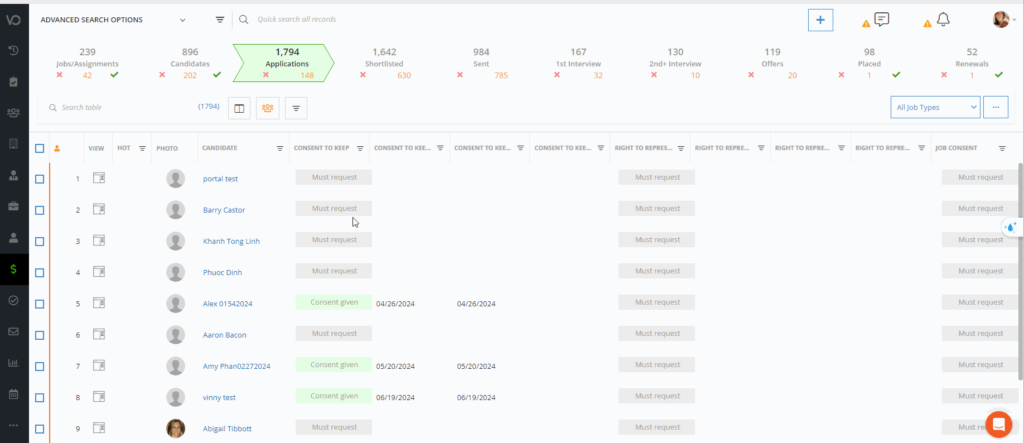Viewport: 1024px width, 443px height.
Task: Open the chat messages icon
Action: click(881, 20)
